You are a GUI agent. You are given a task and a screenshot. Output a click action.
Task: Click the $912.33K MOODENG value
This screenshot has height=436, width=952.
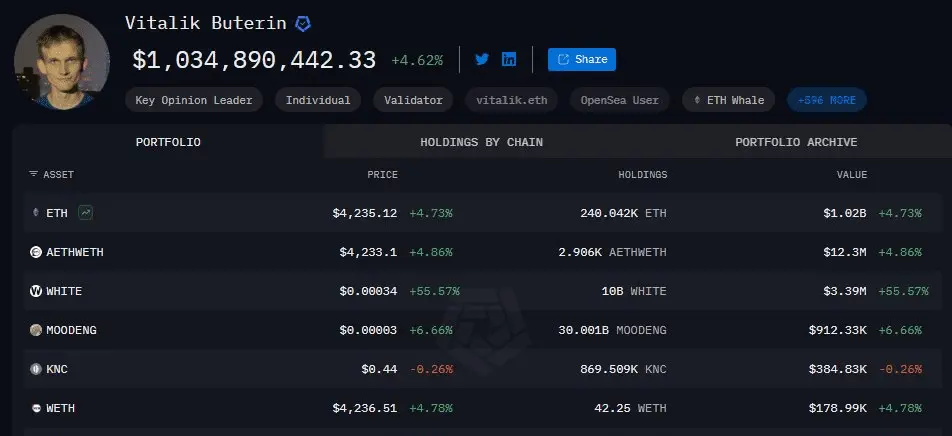pos(838,330)
